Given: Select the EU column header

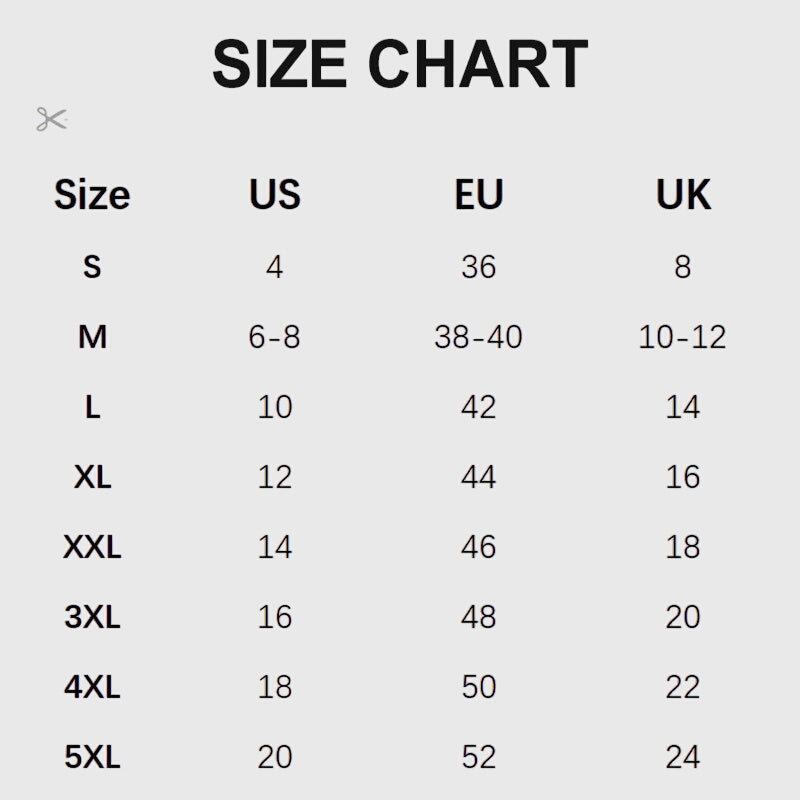Looking at the screenshot, I should tap(479, 195).
